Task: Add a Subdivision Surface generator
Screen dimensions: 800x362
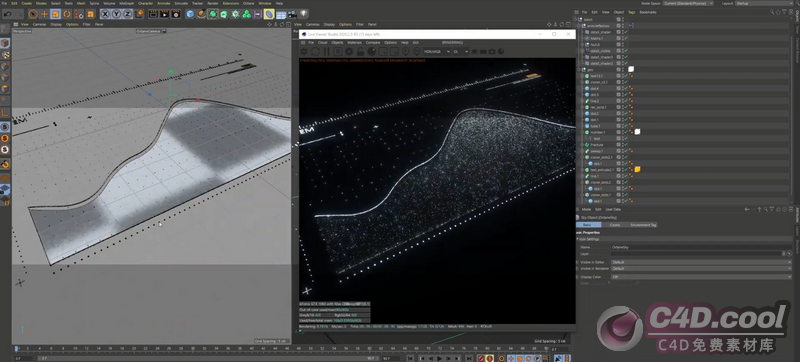Action: coord(213,14)
